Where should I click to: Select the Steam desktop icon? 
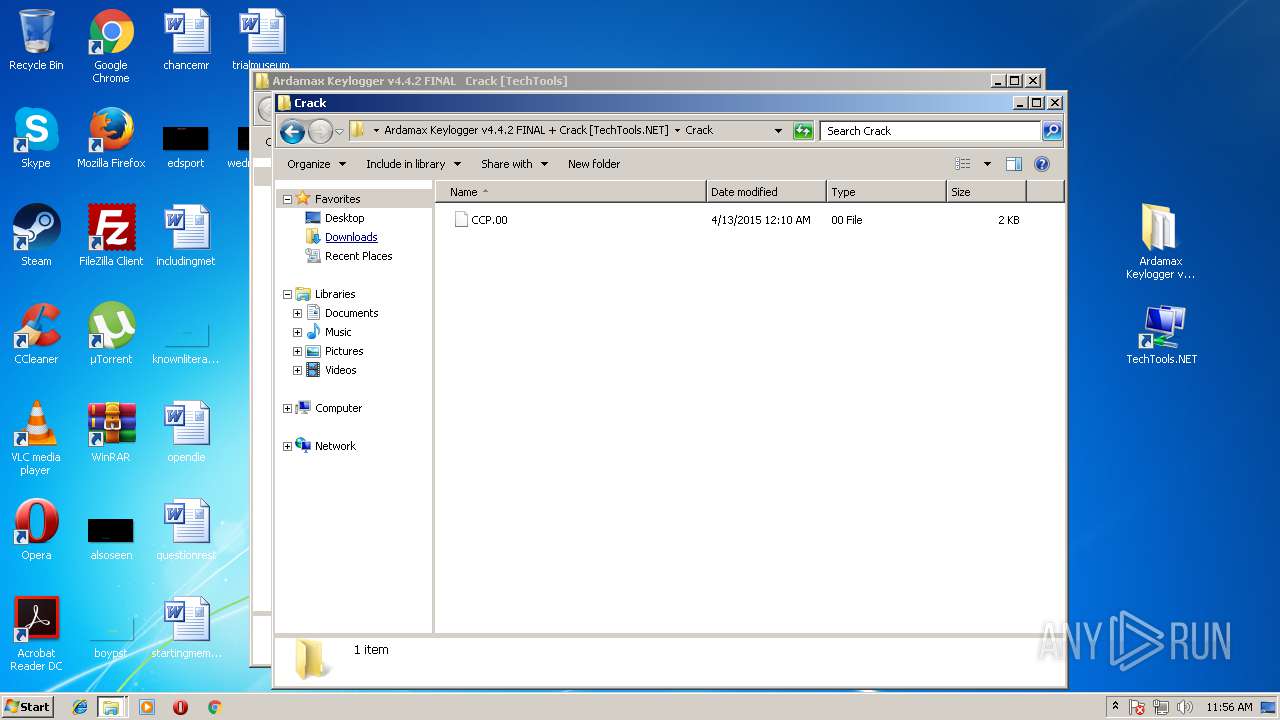coord(36,236)
